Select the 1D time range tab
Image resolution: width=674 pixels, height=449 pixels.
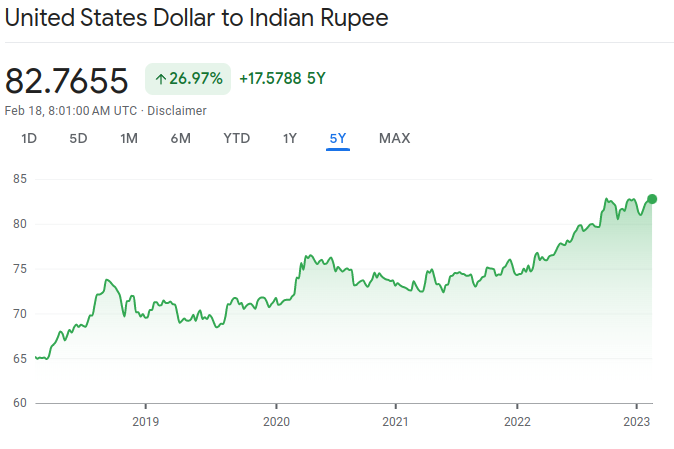pyautogui.click(x=29, y=138)
